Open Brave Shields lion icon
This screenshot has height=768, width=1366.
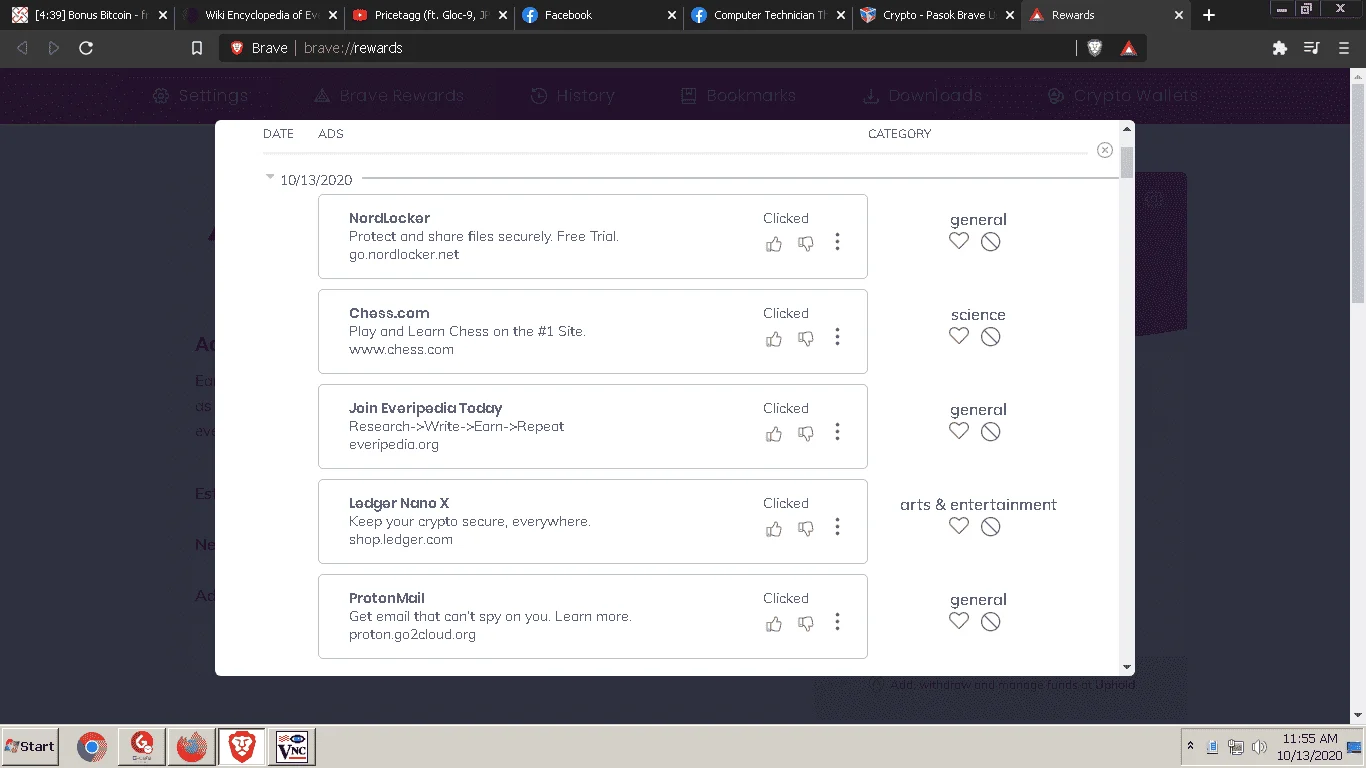1095,48
